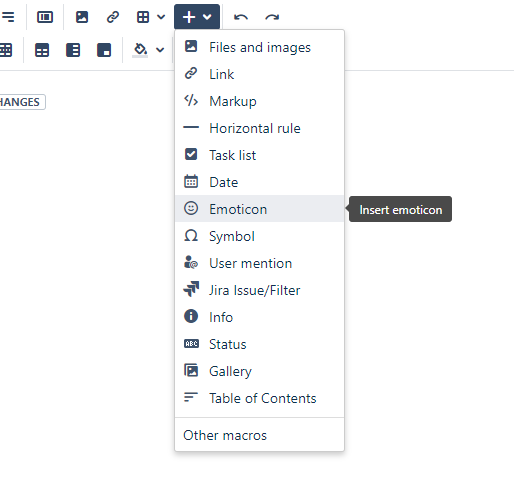Click the table cell highlight icon

click(104, 50)
